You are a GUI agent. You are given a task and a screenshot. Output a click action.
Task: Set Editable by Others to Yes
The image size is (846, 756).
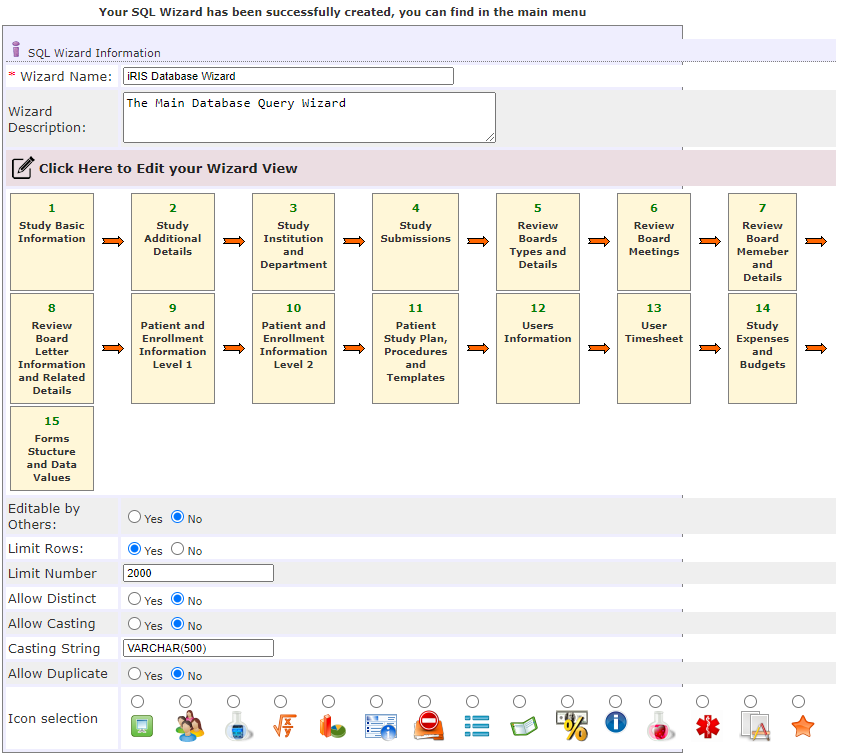[x=134, y=517]
